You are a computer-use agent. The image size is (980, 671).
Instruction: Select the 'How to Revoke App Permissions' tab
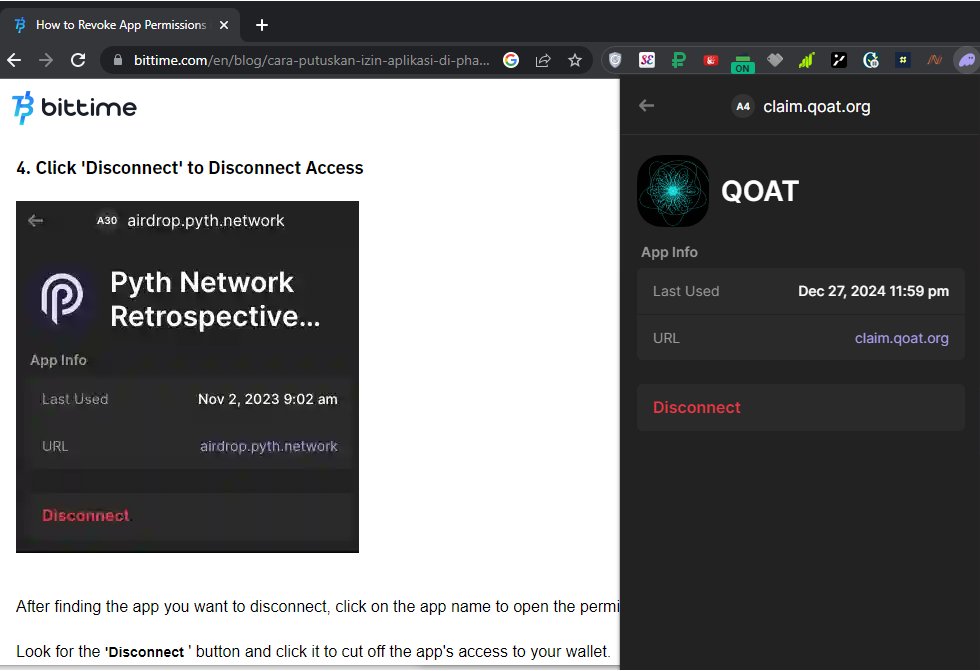pyautogui.click(x=121, y=25)
